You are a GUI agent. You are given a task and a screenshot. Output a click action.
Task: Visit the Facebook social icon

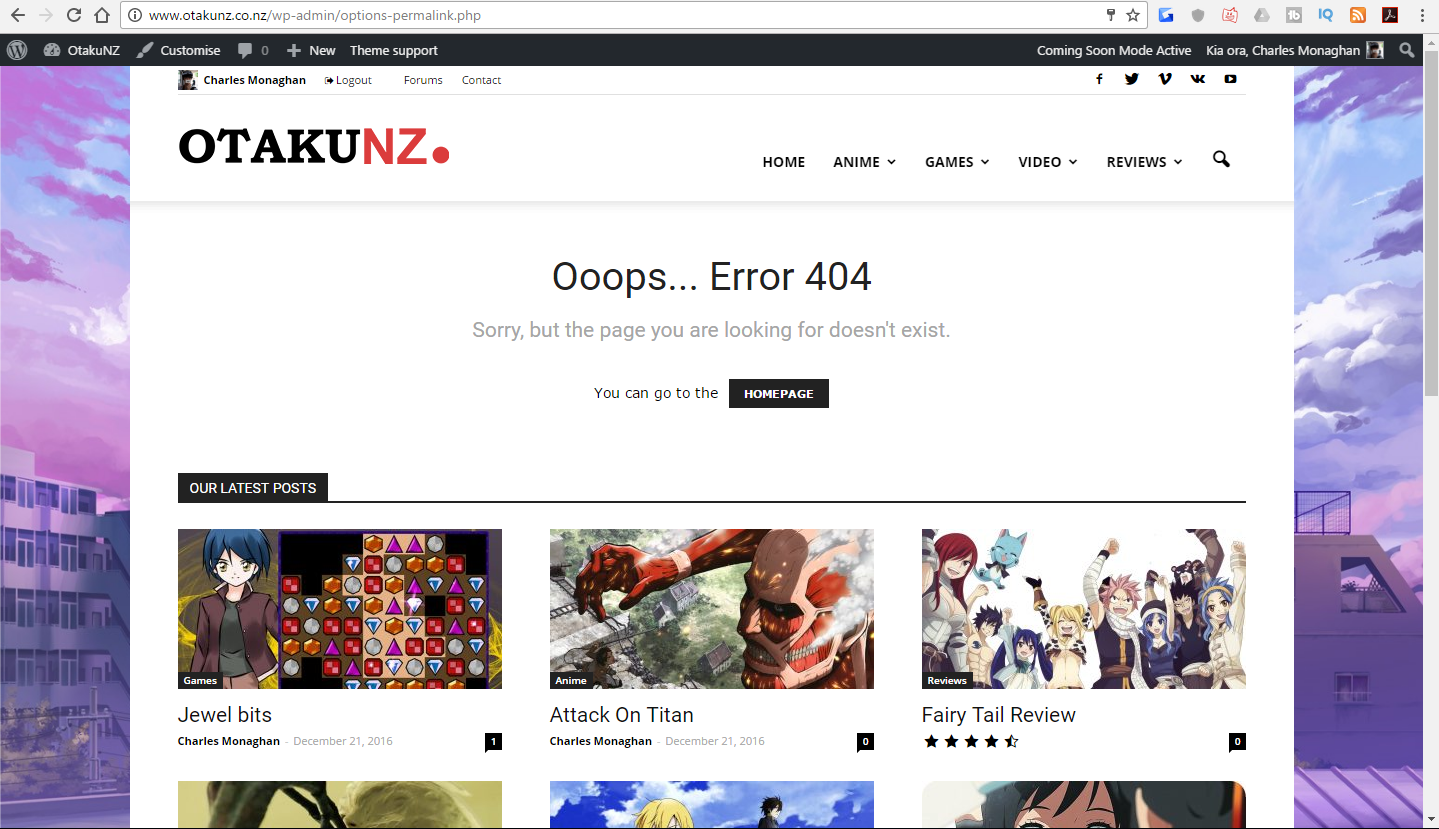1099,79
